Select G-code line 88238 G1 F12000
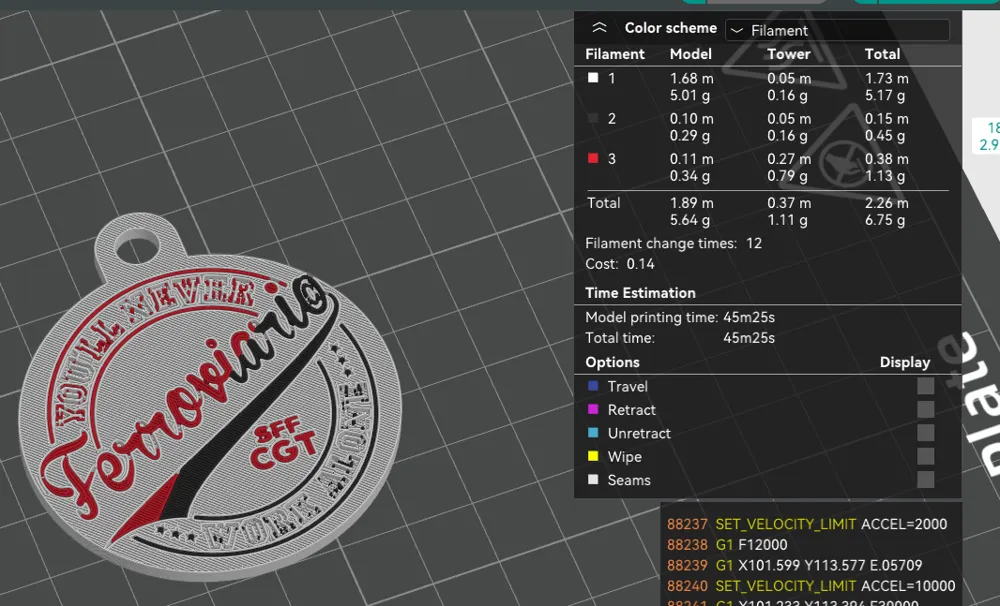The width and height of the screenshot is (1000, 606). coord(727,545)
